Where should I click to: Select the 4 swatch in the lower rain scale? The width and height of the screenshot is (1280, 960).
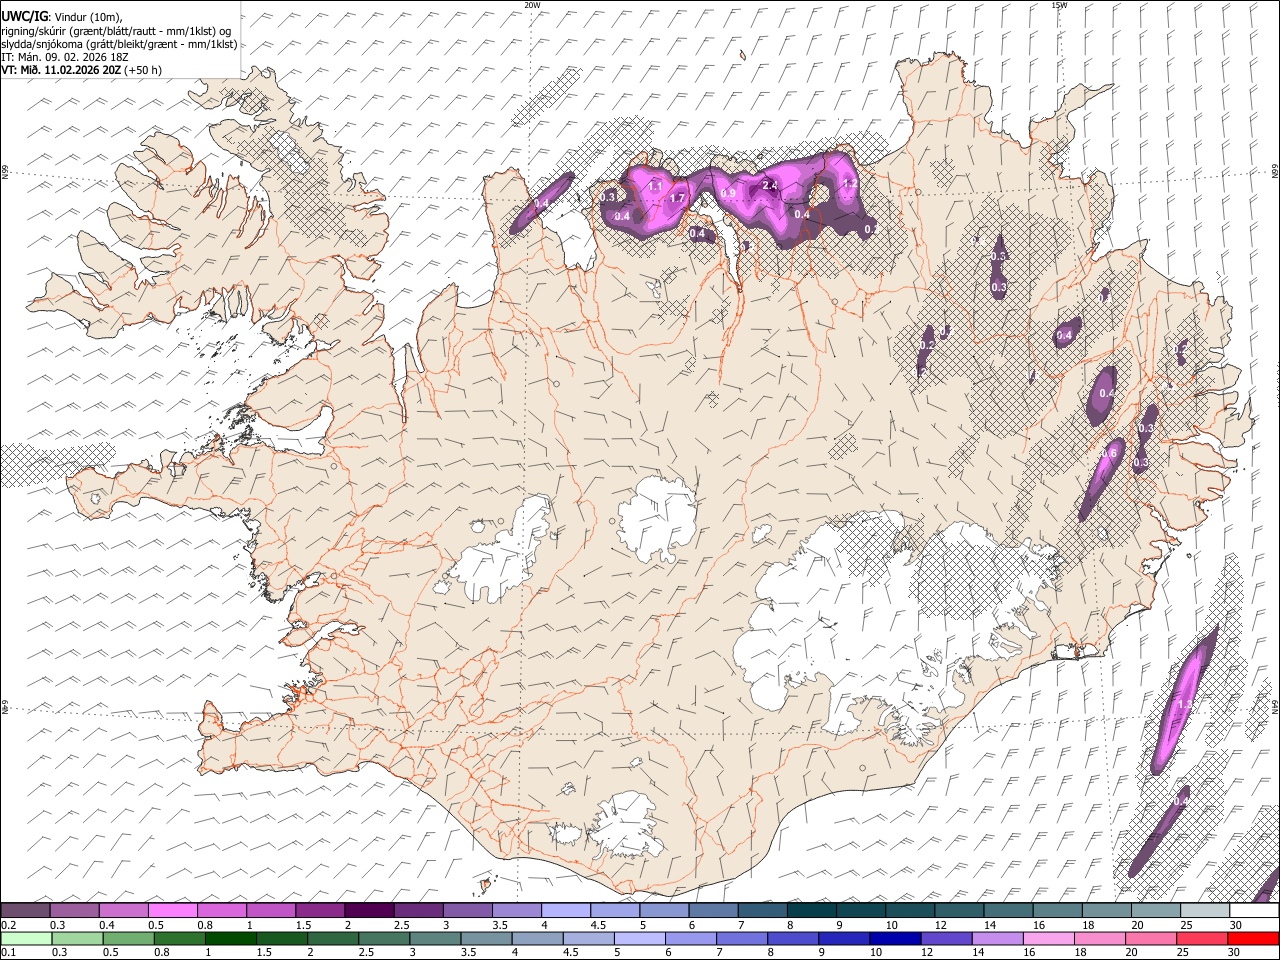(537, 938)
